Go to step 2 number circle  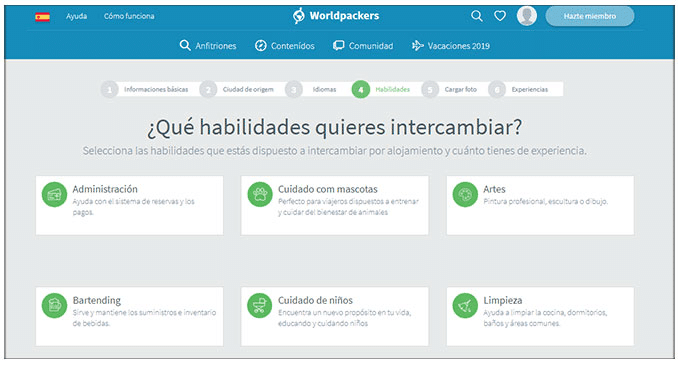point(208,90)
